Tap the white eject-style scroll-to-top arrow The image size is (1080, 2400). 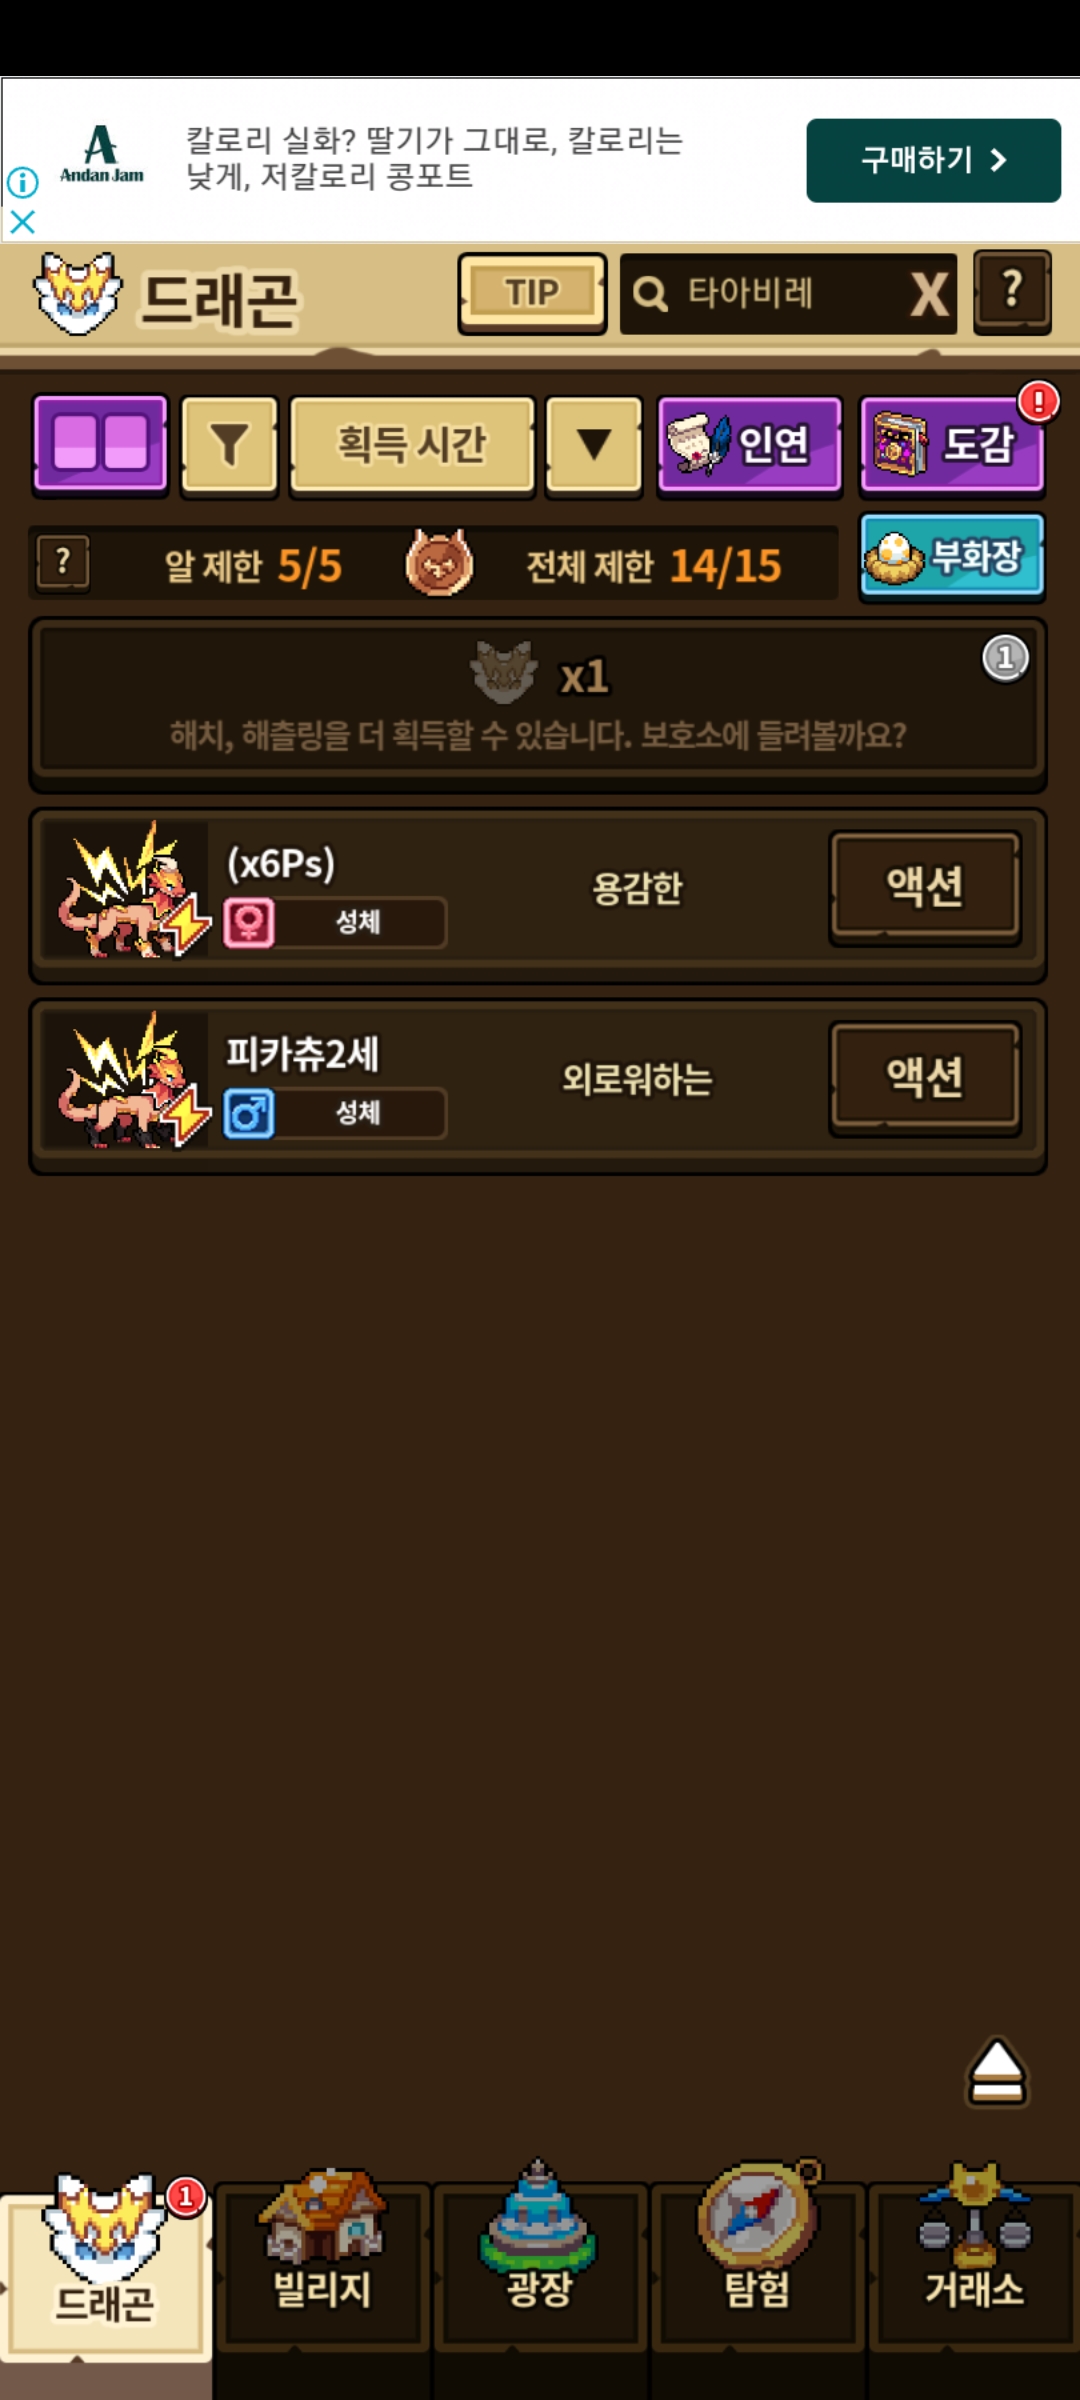(x=997, y=2072)
